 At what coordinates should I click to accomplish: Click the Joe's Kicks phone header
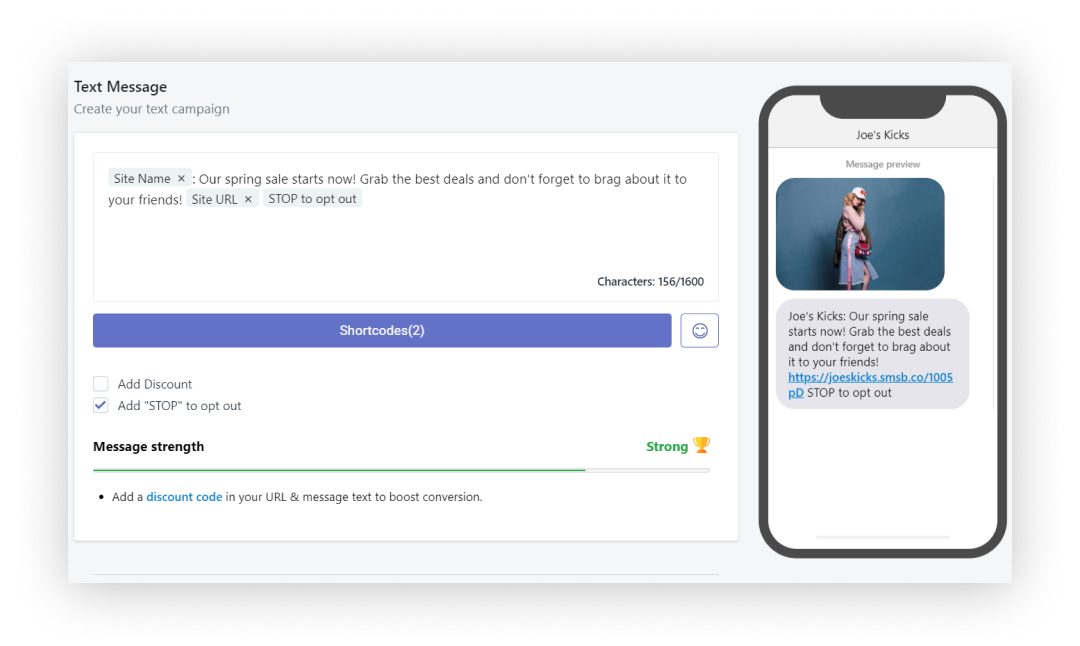(x=882, y=135)
